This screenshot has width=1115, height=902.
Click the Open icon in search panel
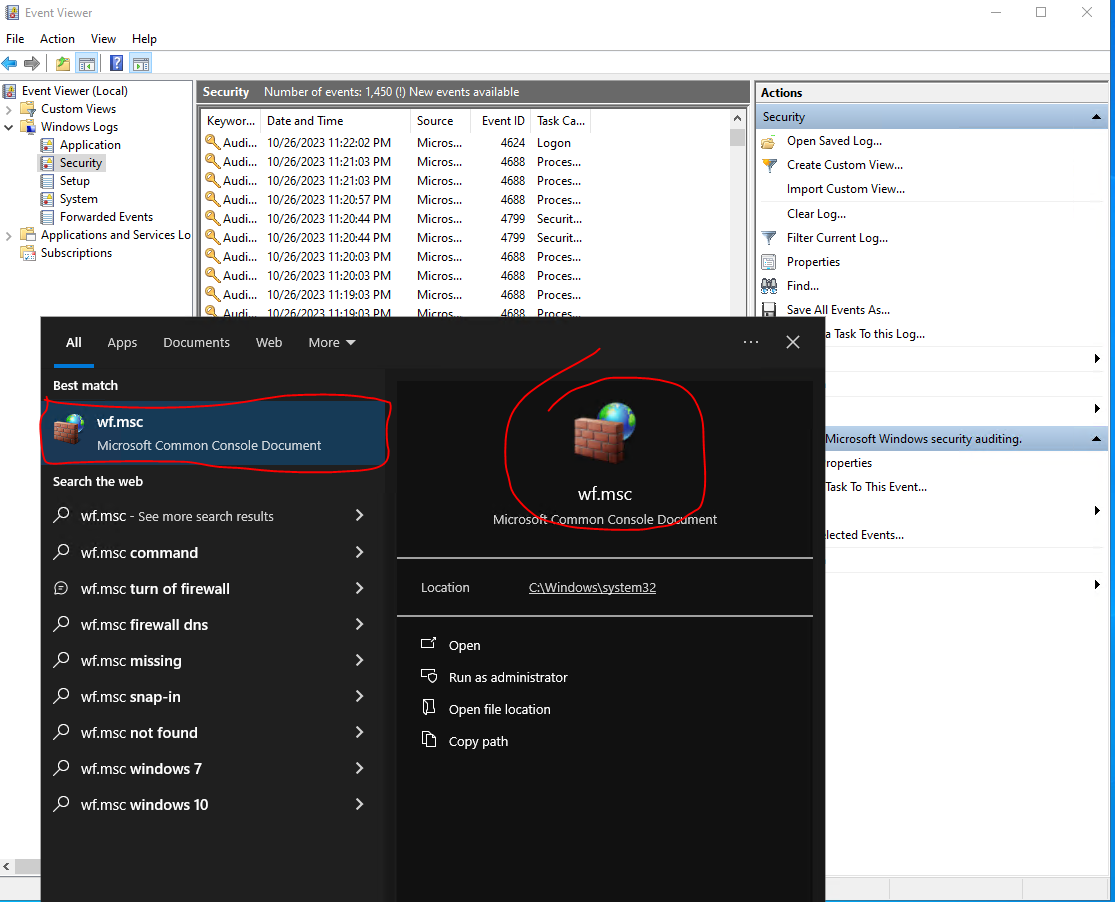click(428, 644)
